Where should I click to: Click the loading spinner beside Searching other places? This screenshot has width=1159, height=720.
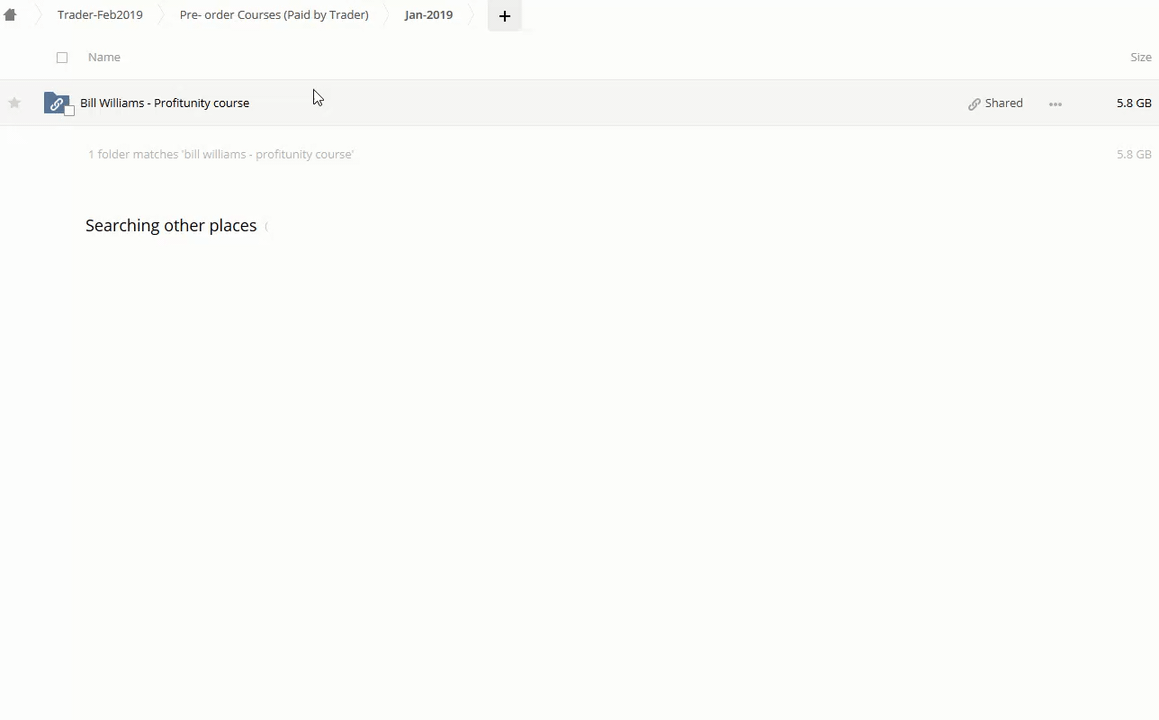267,226
